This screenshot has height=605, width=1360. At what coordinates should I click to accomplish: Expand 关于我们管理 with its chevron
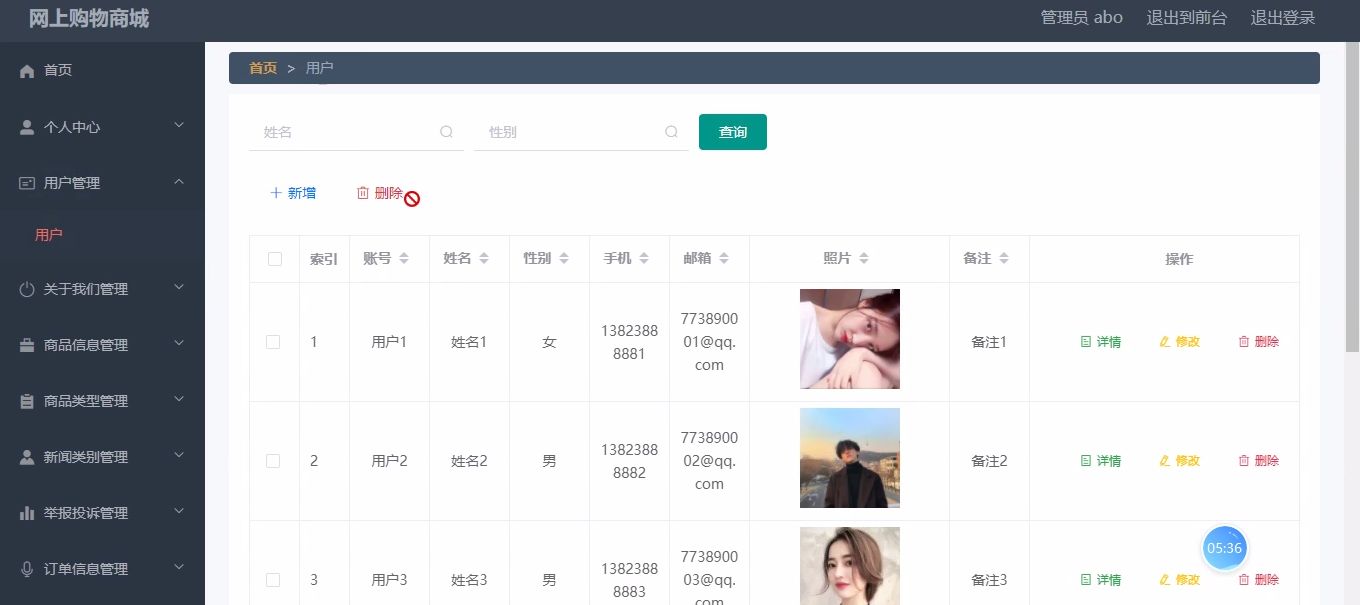179,288
